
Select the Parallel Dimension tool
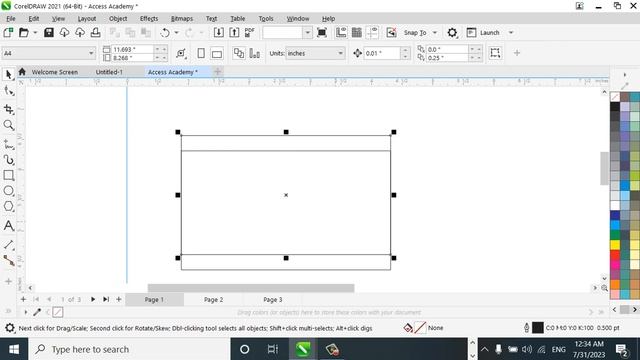coord(9,244)
